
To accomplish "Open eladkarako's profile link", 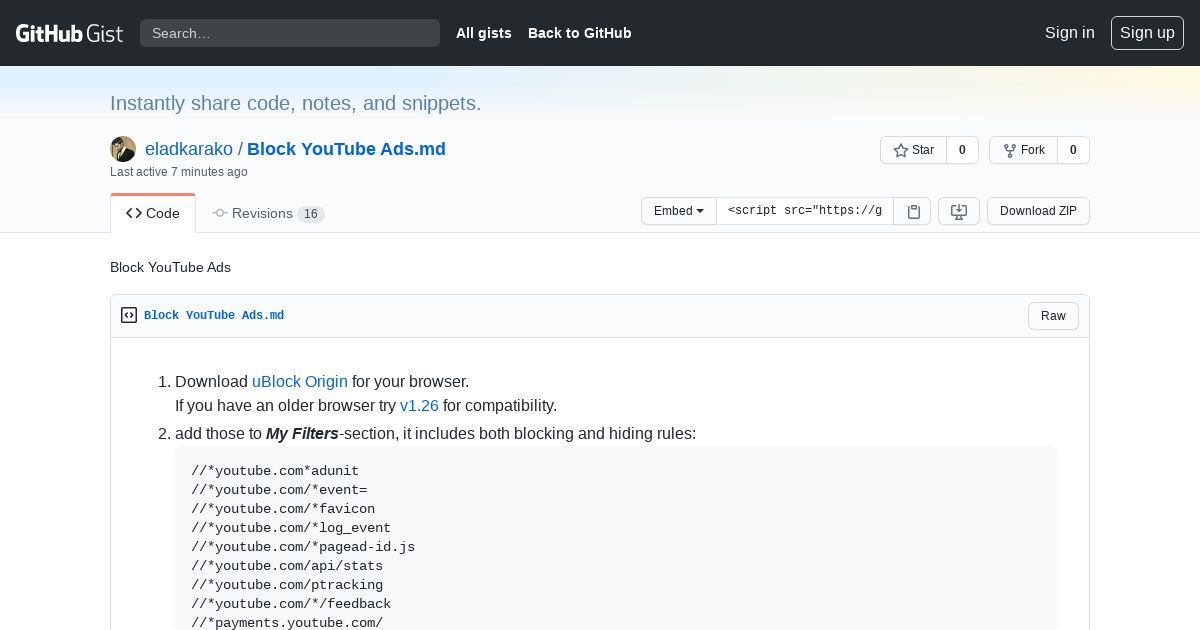I will click(189, 149).
